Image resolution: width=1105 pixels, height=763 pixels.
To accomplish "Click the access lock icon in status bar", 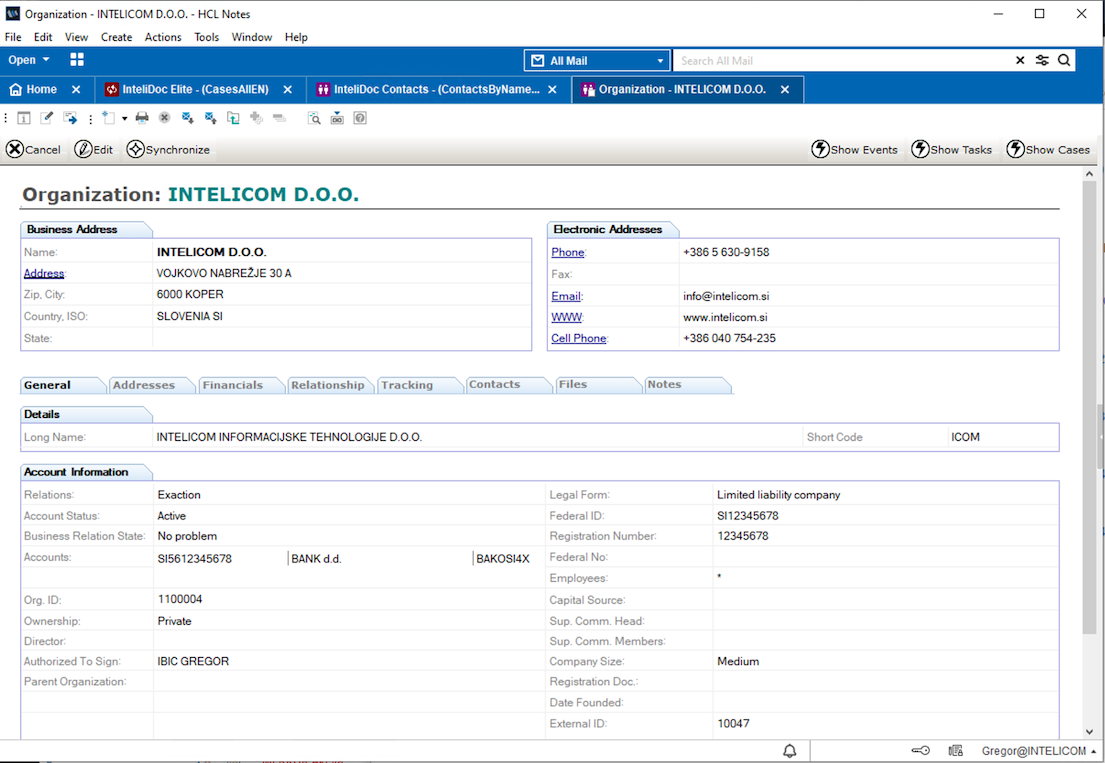I will 956,751.
